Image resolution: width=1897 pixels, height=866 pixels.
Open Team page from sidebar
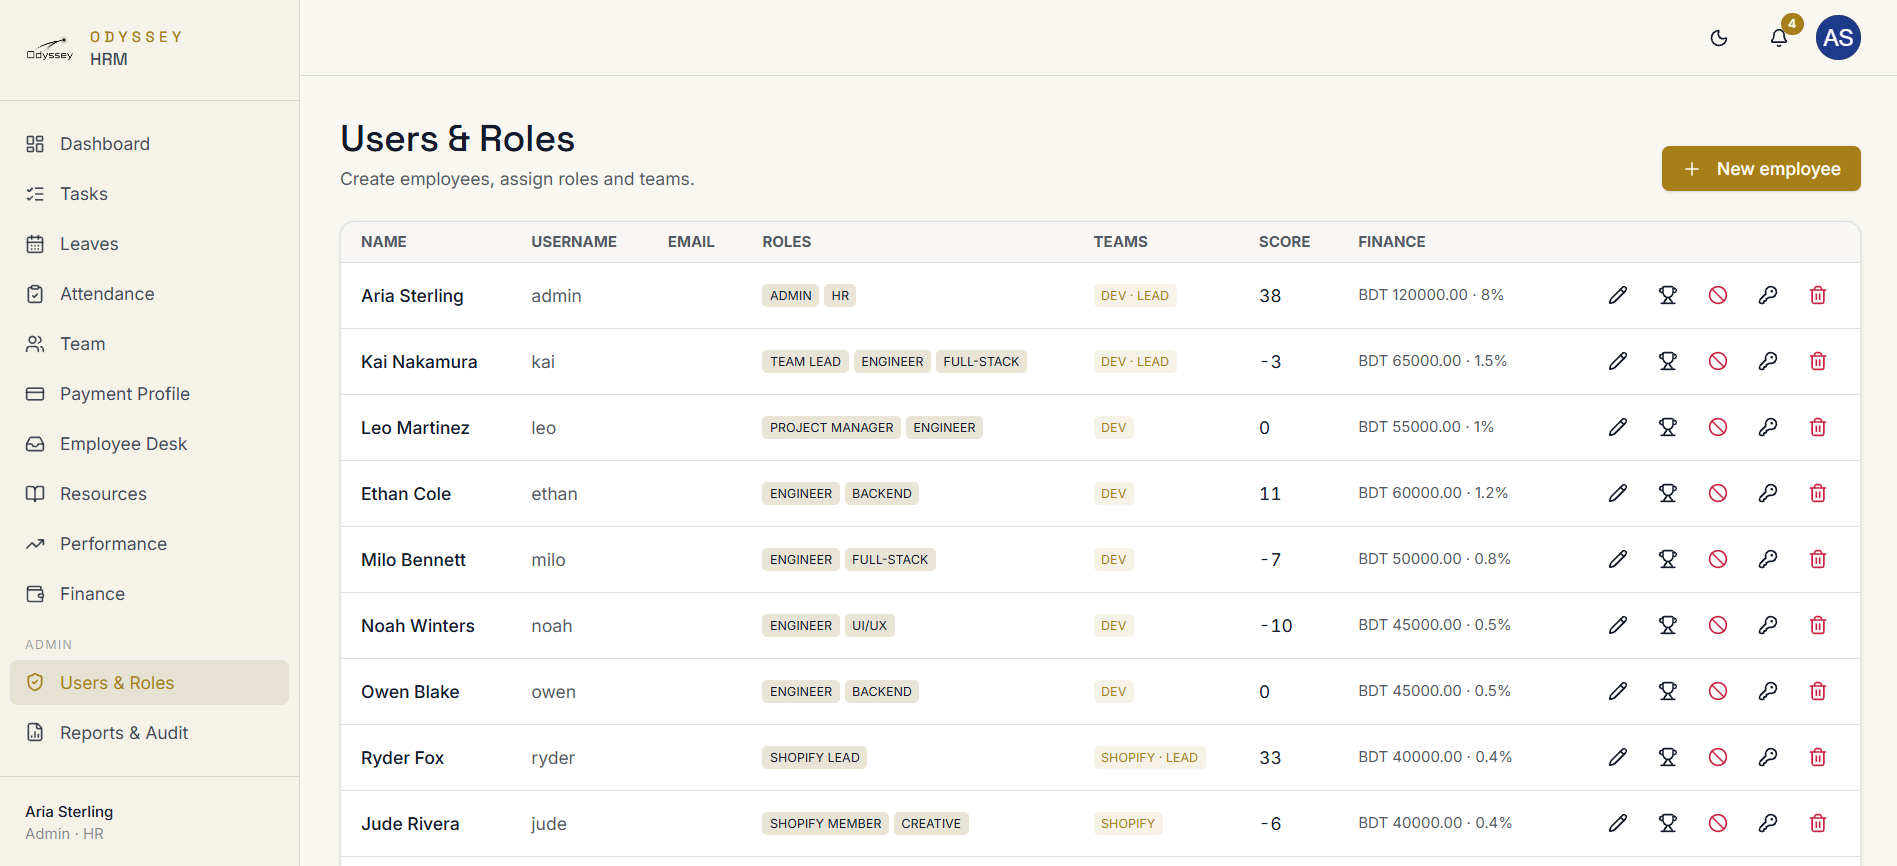tap(149, 344)
